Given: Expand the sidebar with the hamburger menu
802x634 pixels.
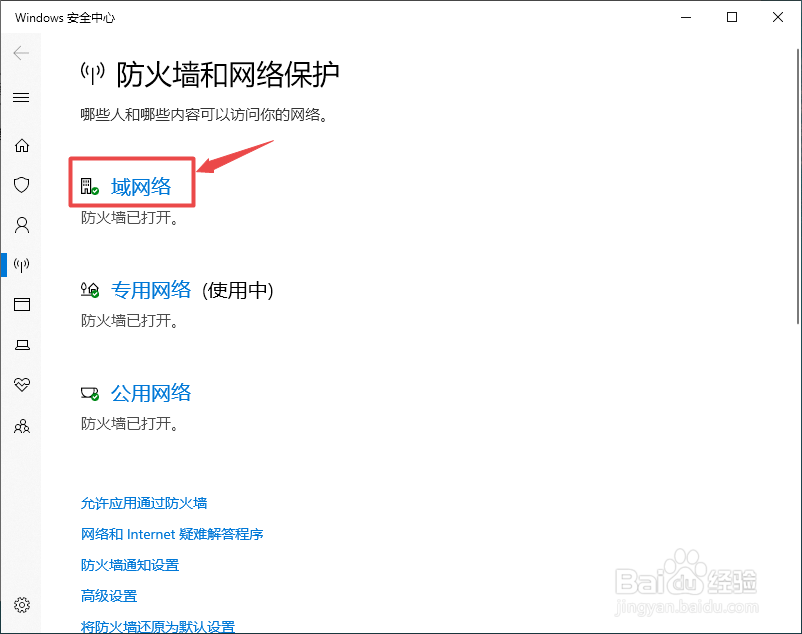Looking at the screenshot, I should coord(22,97).
